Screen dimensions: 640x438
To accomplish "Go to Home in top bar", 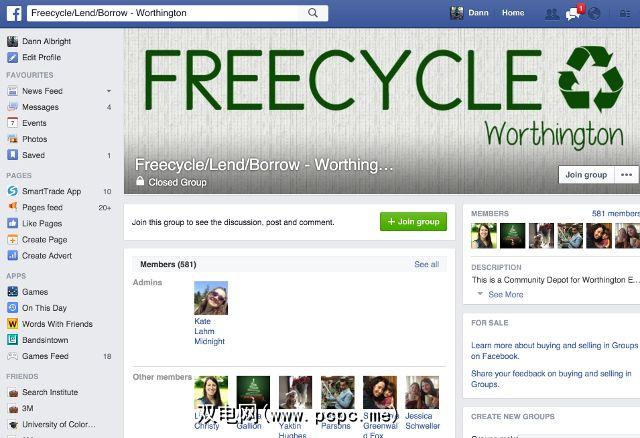I will click(x=513, y=13).
